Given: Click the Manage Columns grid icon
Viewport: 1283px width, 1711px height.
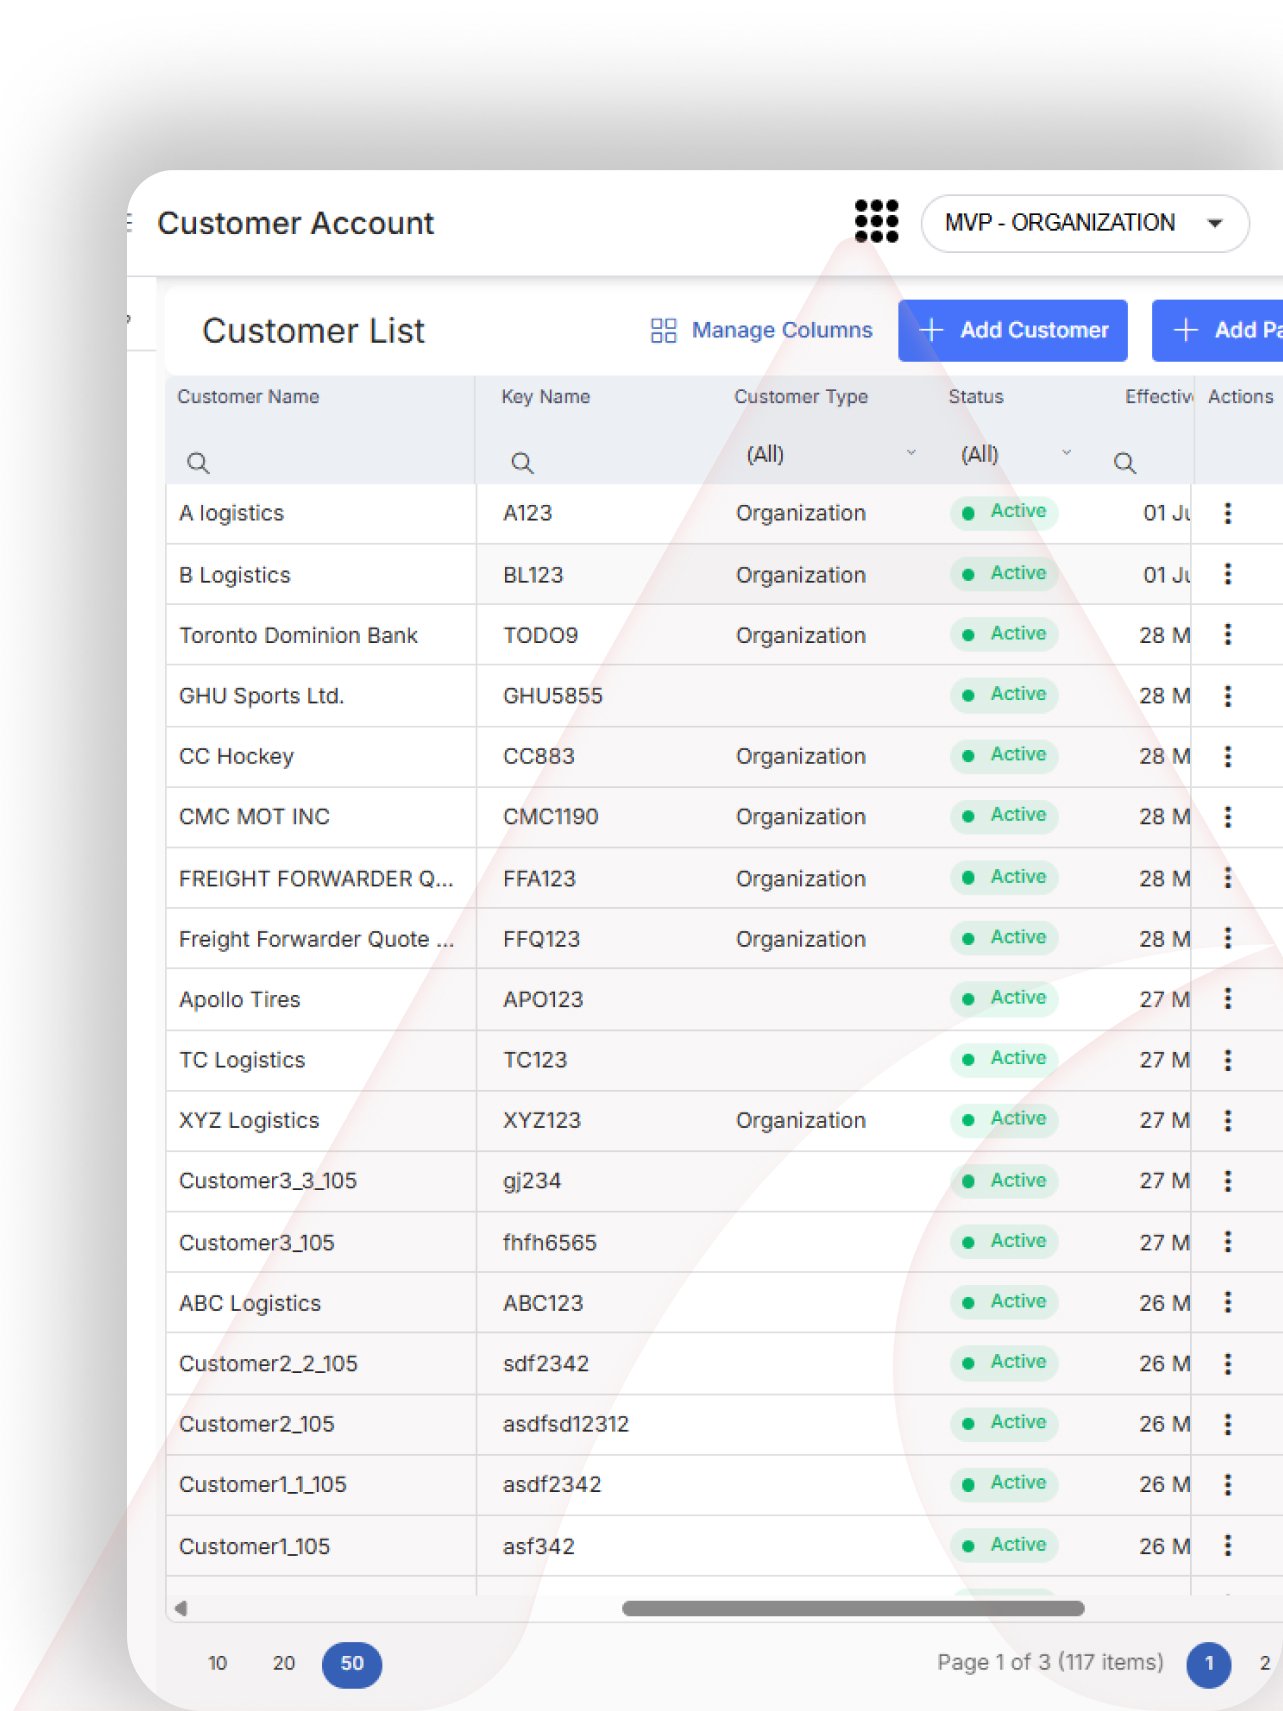Looking at the screenshot, I should (664, 330).
